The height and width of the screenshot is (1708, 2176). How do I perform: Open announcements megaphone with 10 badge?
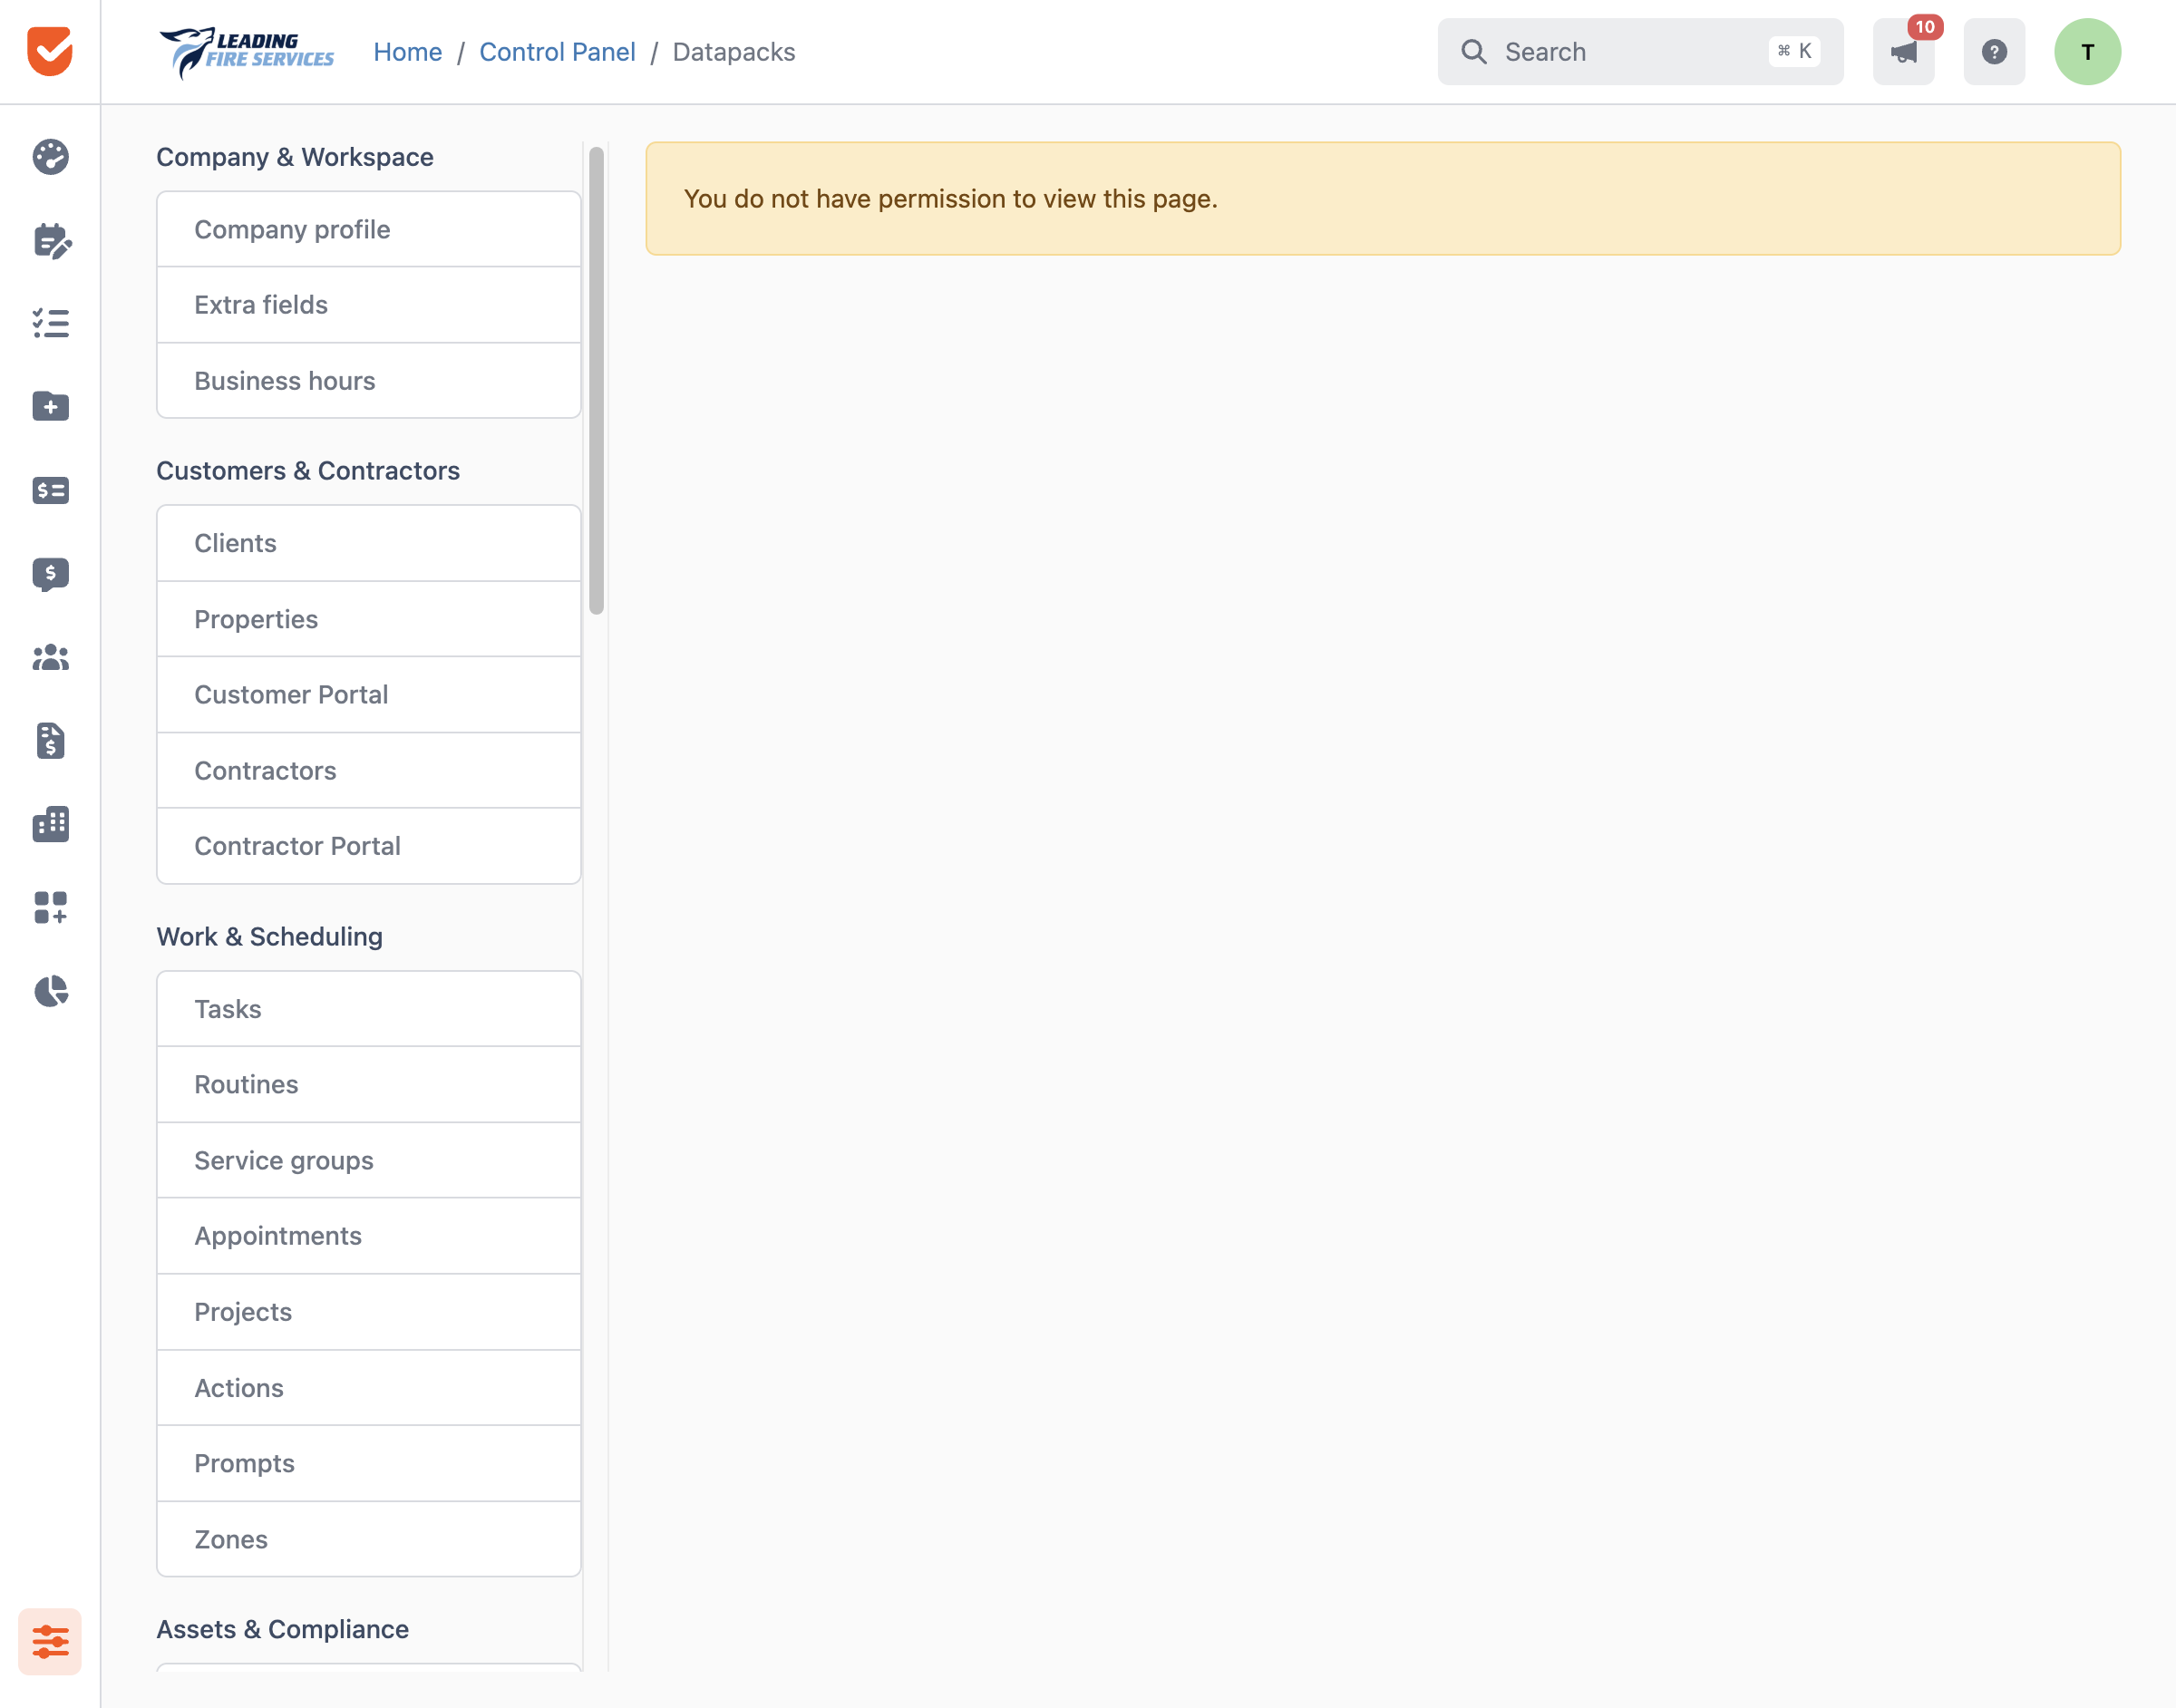1904,51
